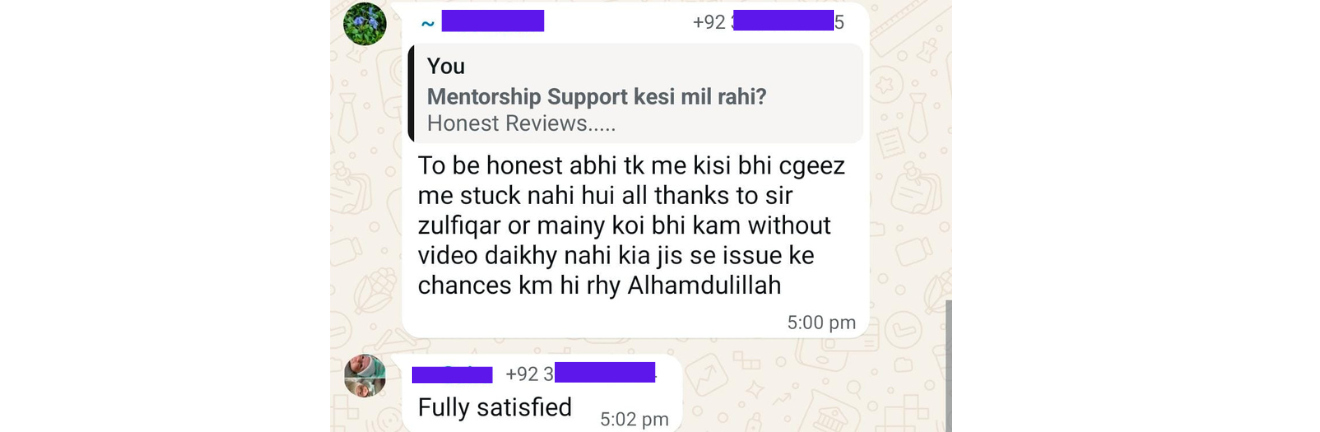This screenshot has width=1320, height=432.
Task: Click the 5:02 pm message timestamp
Action: tap(634, 420)
